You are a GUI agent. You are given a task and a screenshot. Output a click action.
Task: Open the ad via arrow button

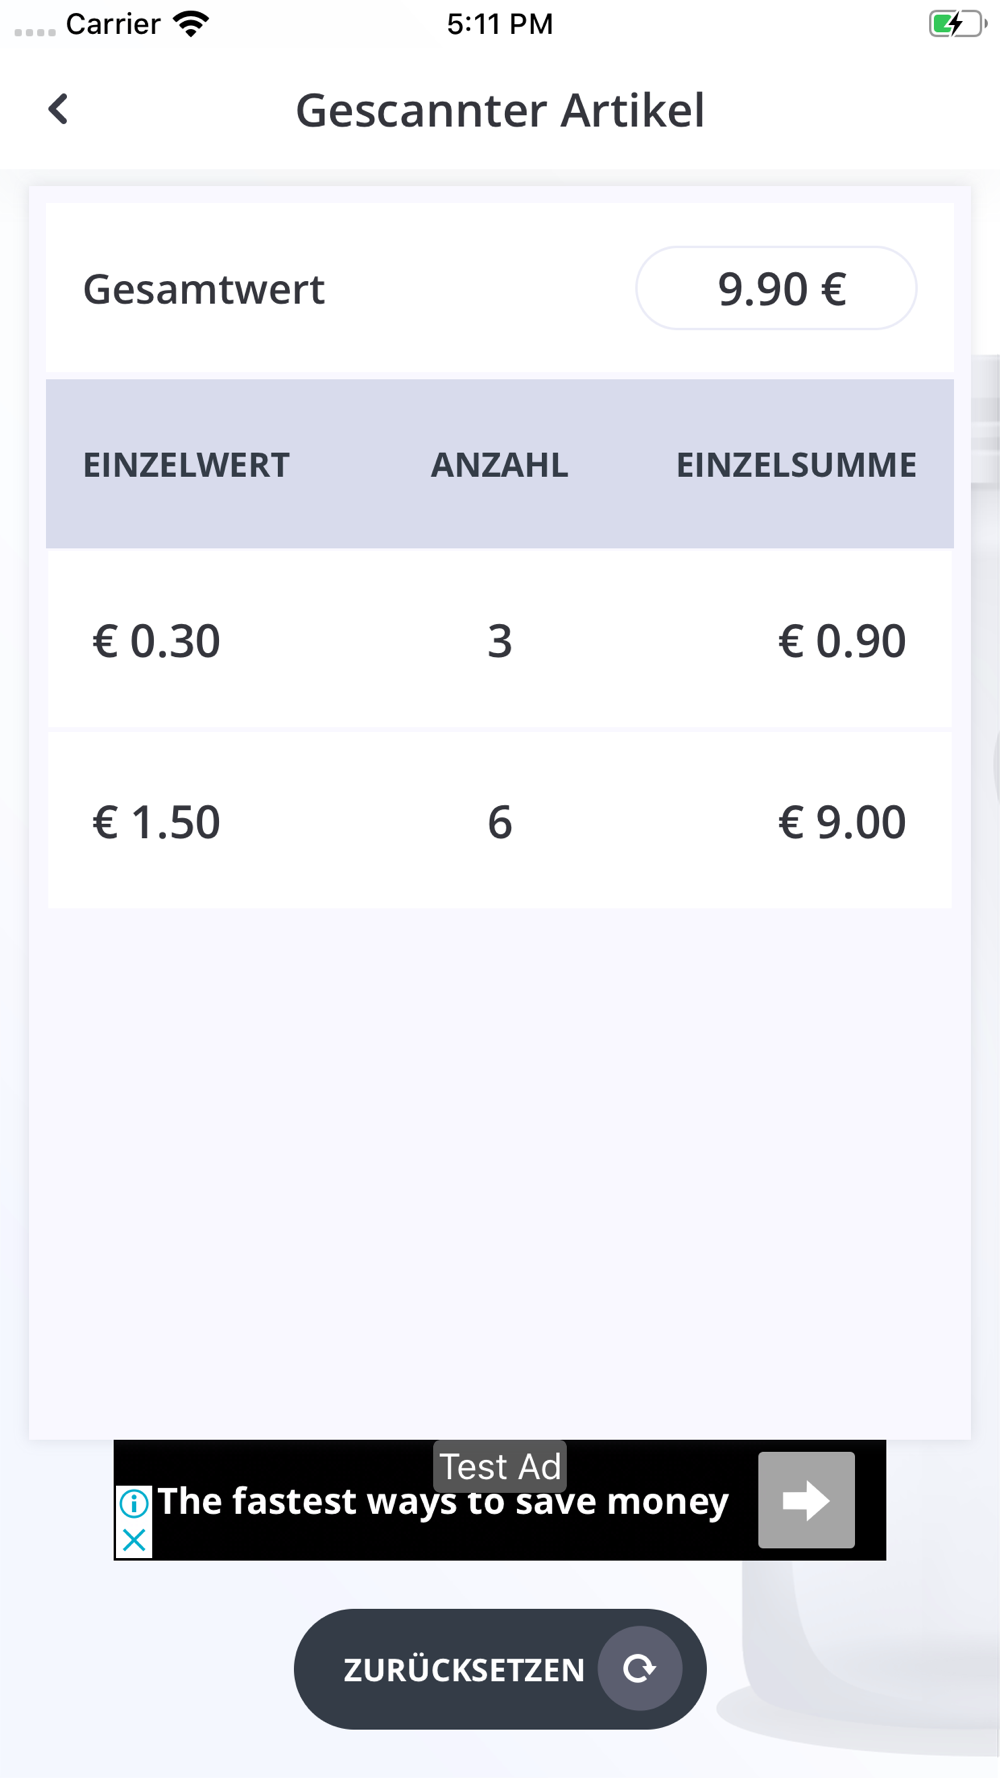[806, 1500]
